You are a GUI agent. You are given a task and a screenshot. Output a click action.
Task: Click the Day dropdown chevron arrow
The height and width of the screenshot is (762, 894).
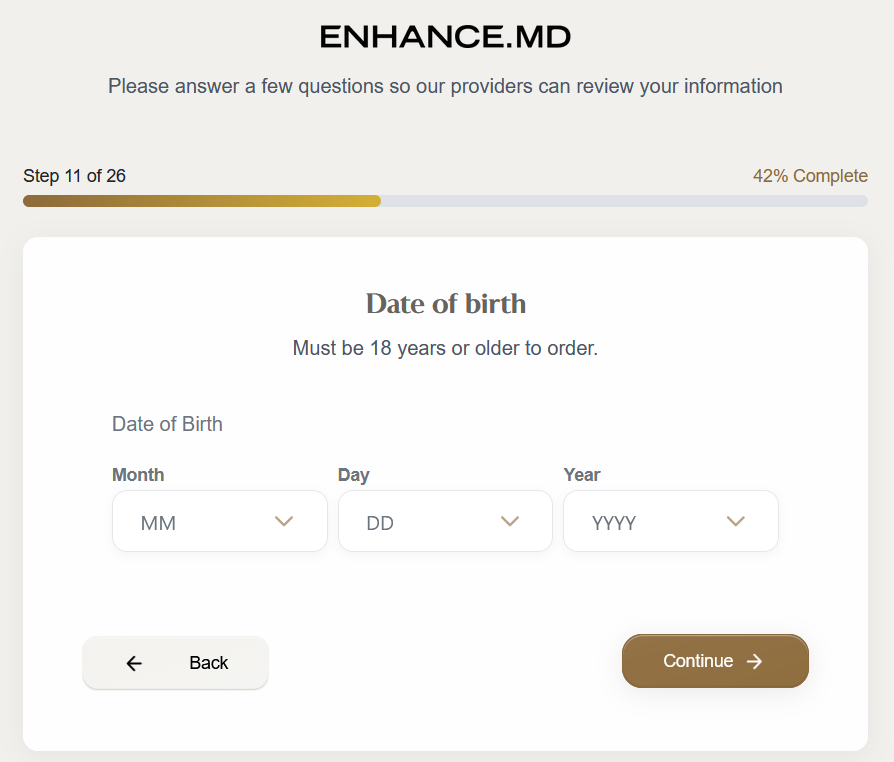[510, 521]
